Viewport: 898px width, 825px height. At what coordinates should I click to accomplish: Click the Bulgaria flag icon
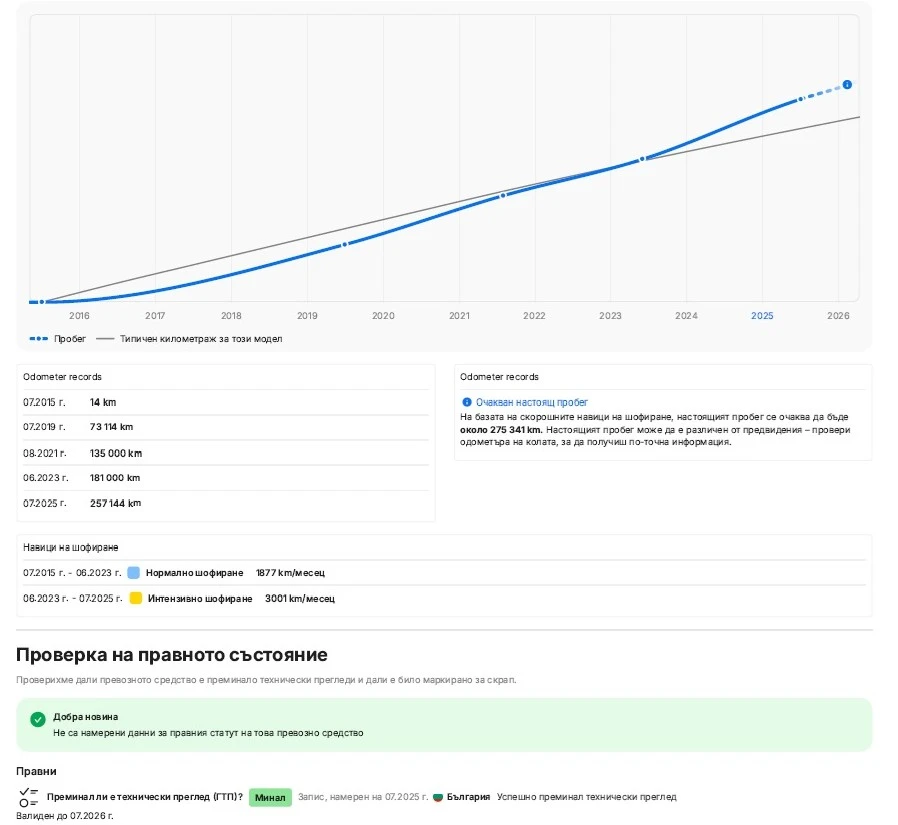(x=438, y=797)
